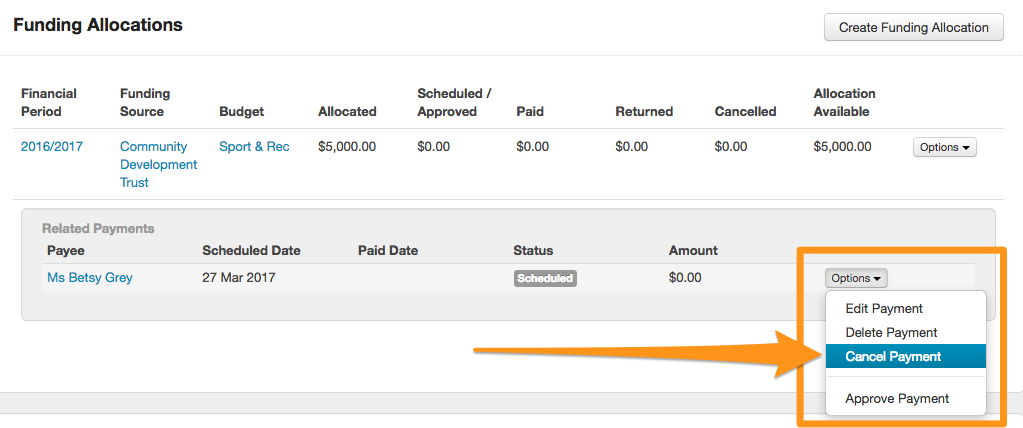Click the grey Scheduled status badge

[x=545, y=279]
